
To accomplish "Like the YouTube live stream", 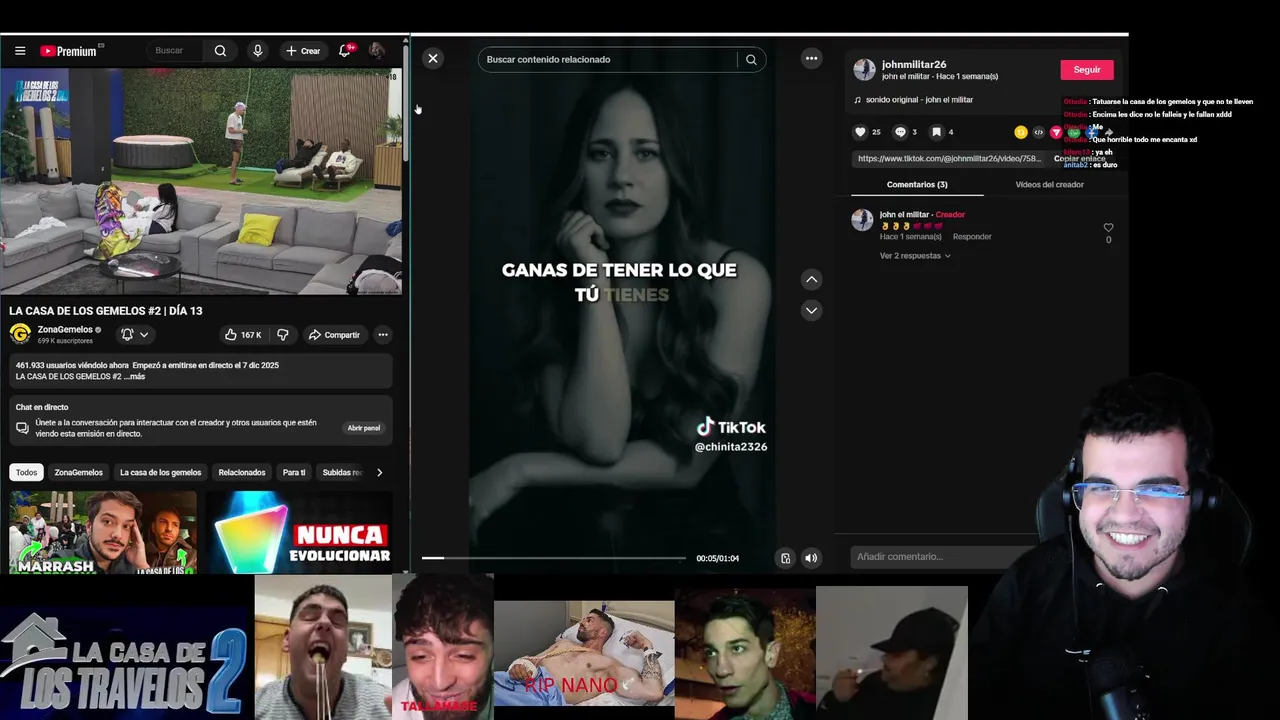I will pos(244,335).
